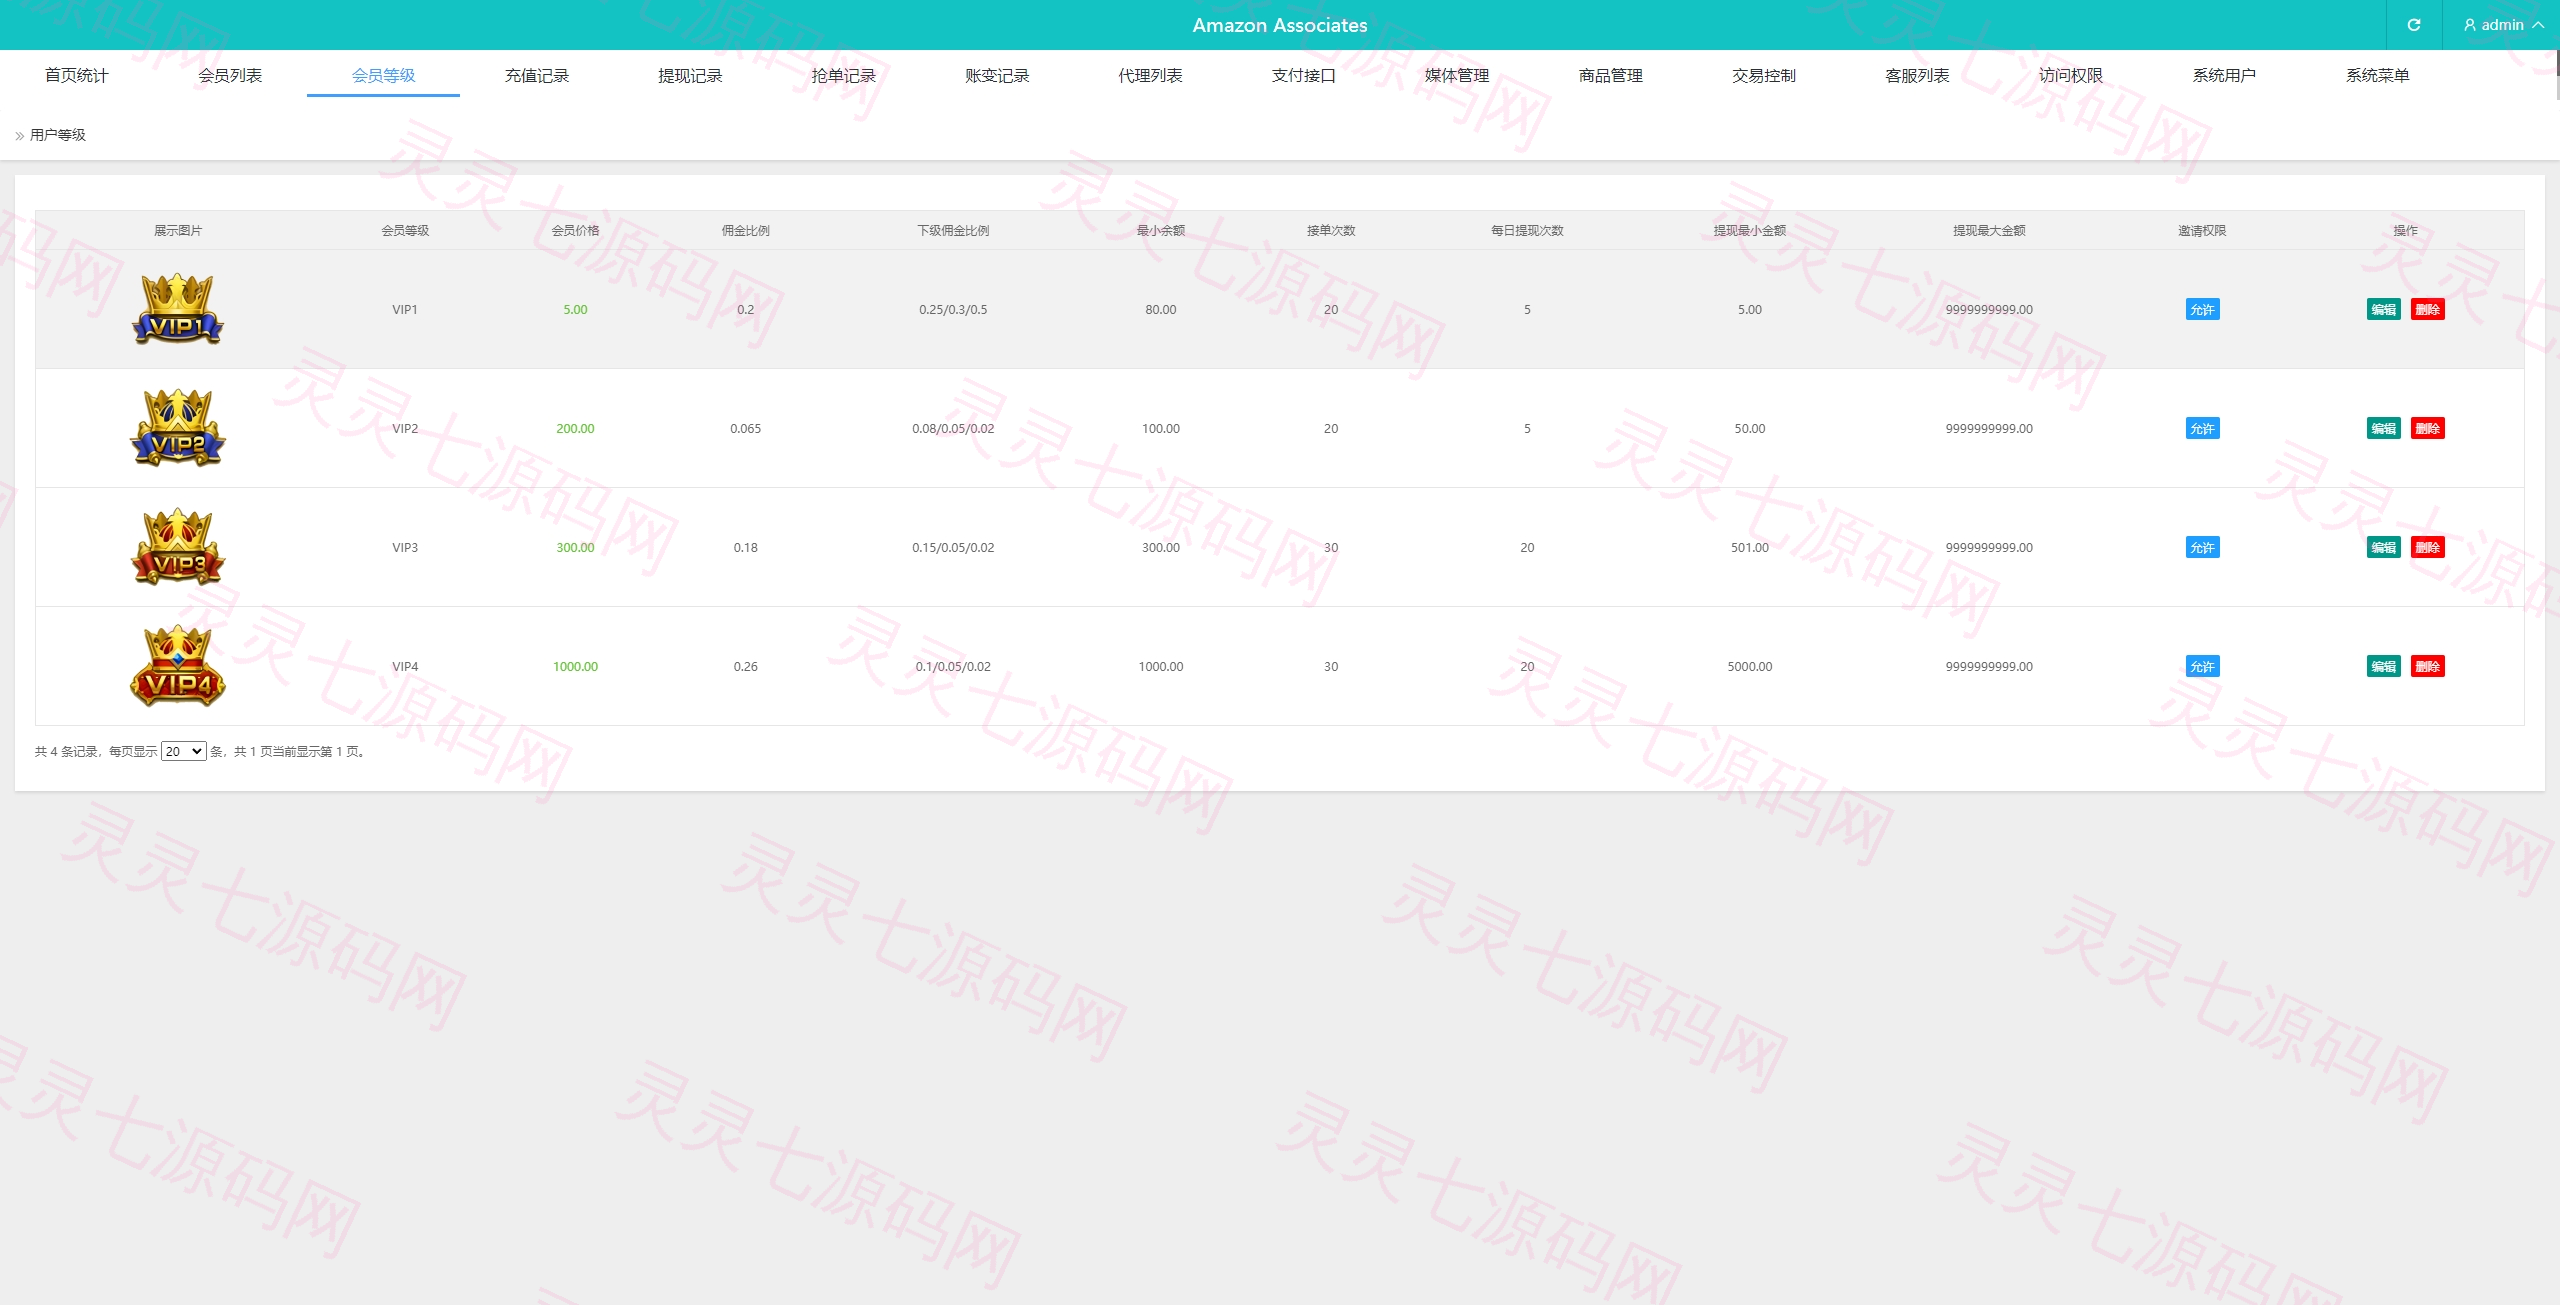Open 代理列表 tab
The width and height of the screenshot is (2560, 1305).
tap(1150, 75)
